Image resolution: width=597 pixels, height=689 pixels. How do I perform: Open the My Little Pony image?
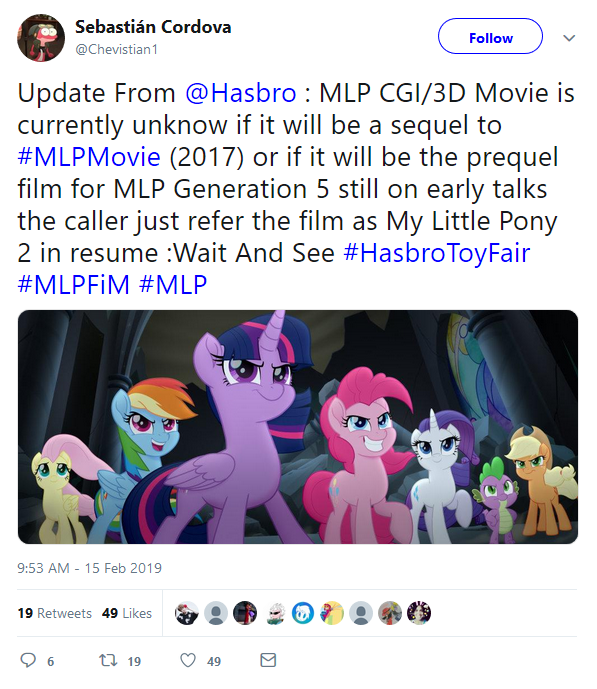pos(298,427)
